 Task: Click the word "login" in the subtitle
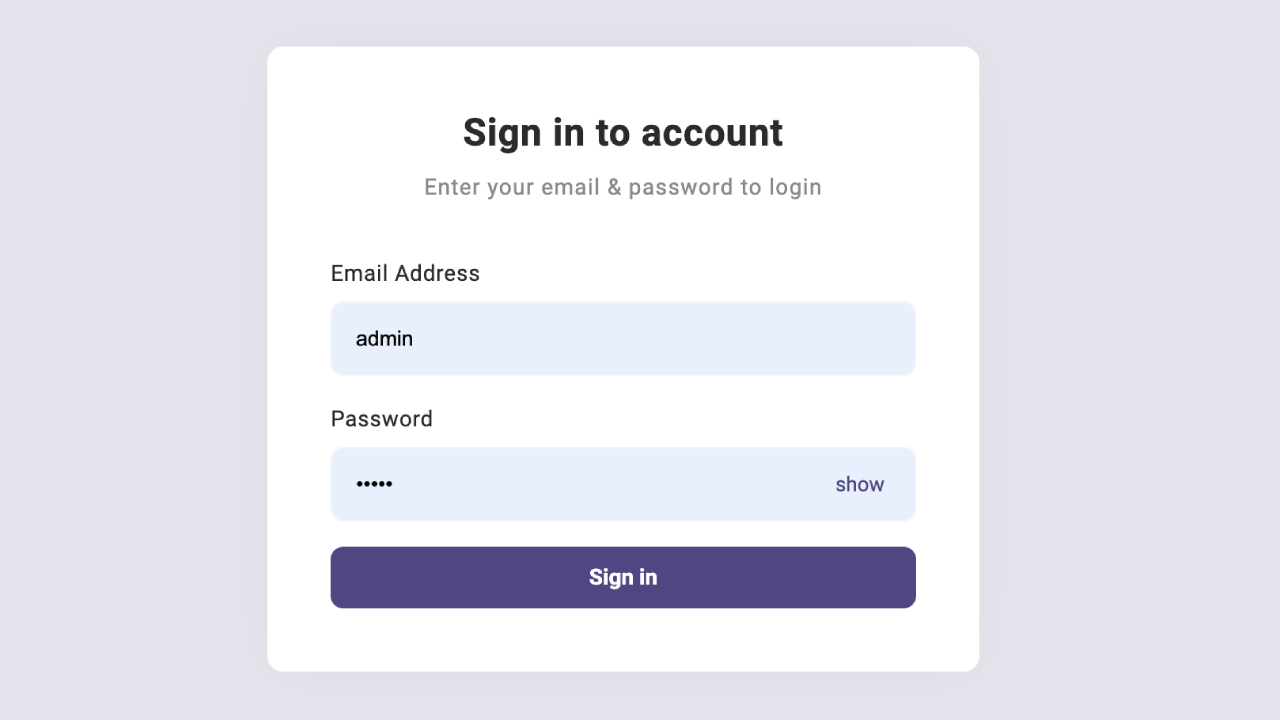coord(795,187)
